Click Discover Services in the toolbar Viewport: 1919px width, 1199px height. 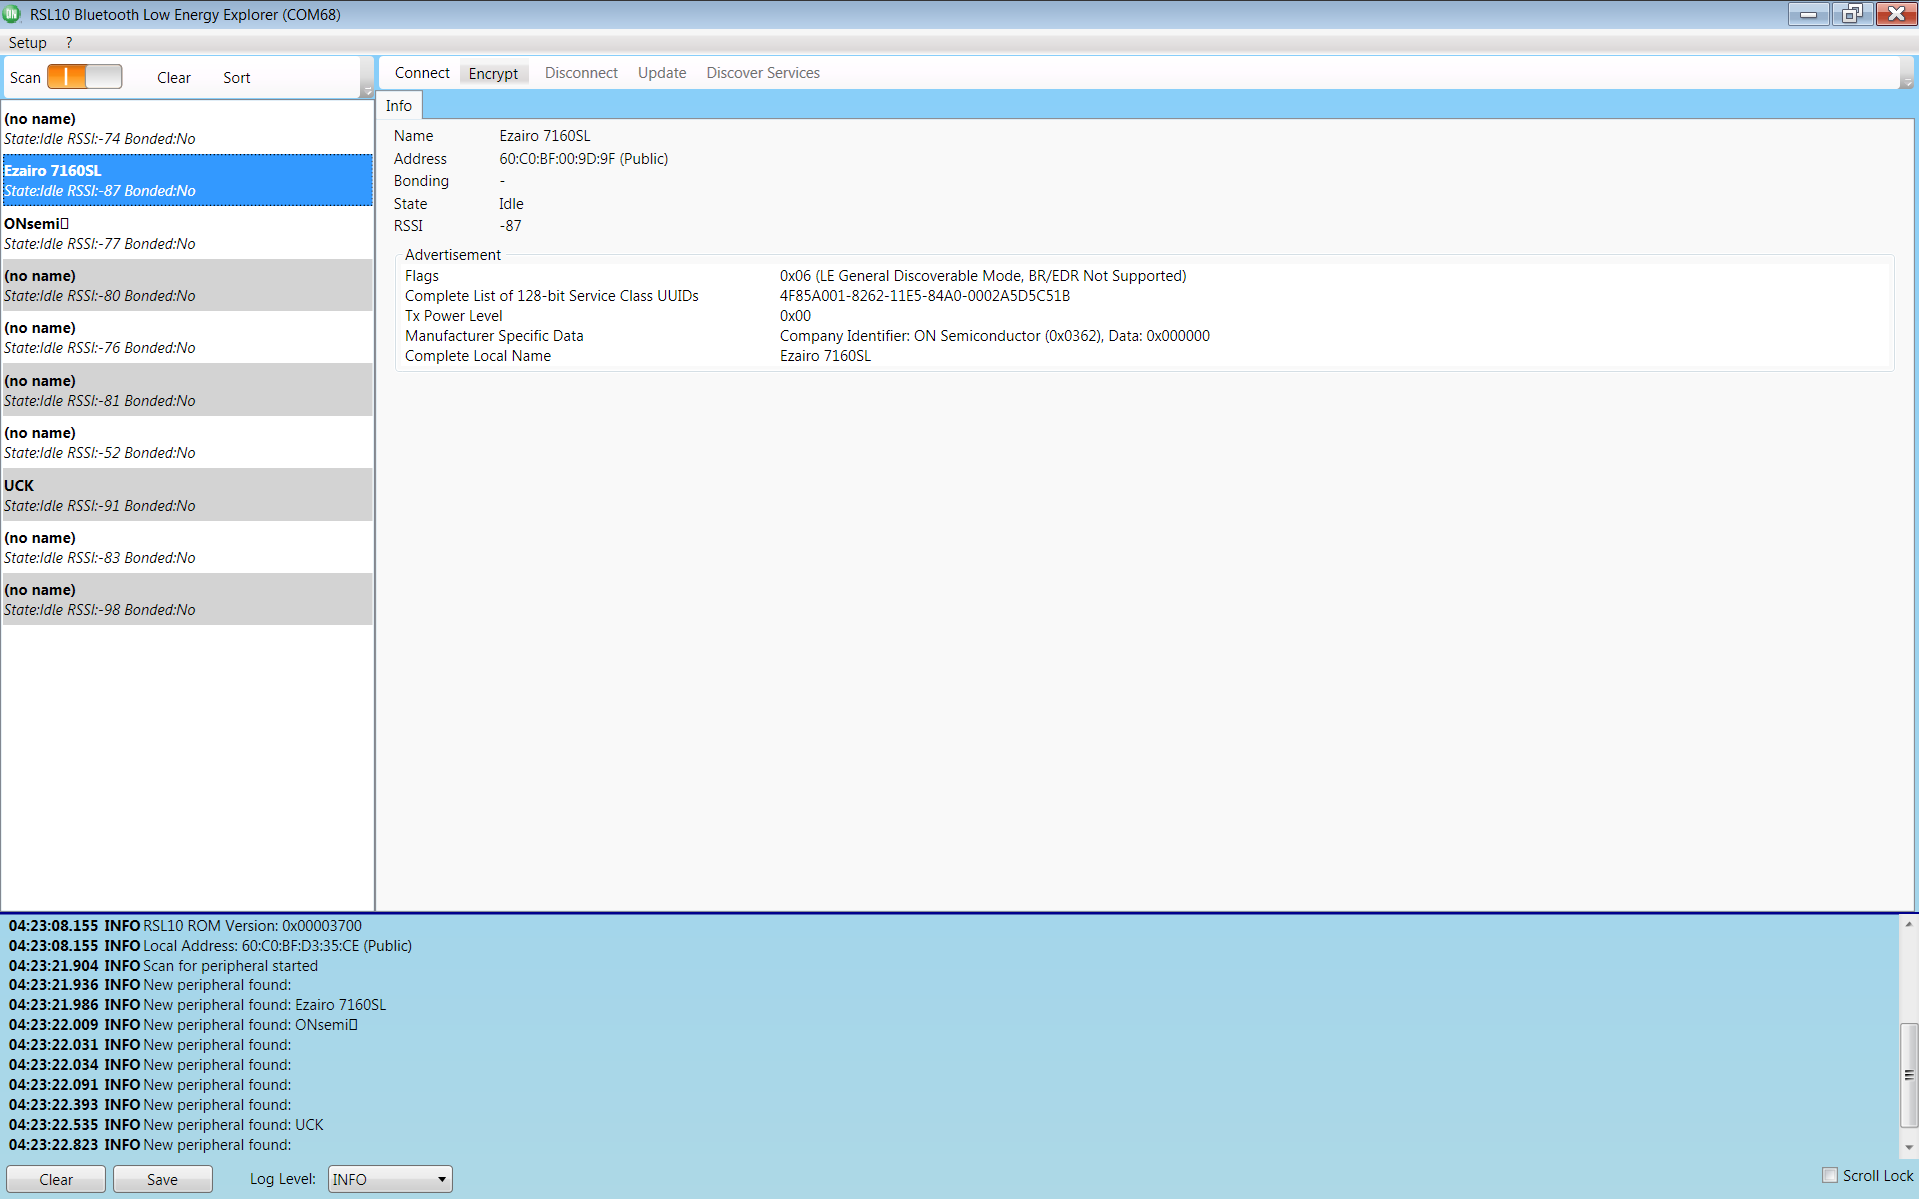pos(762,73)
